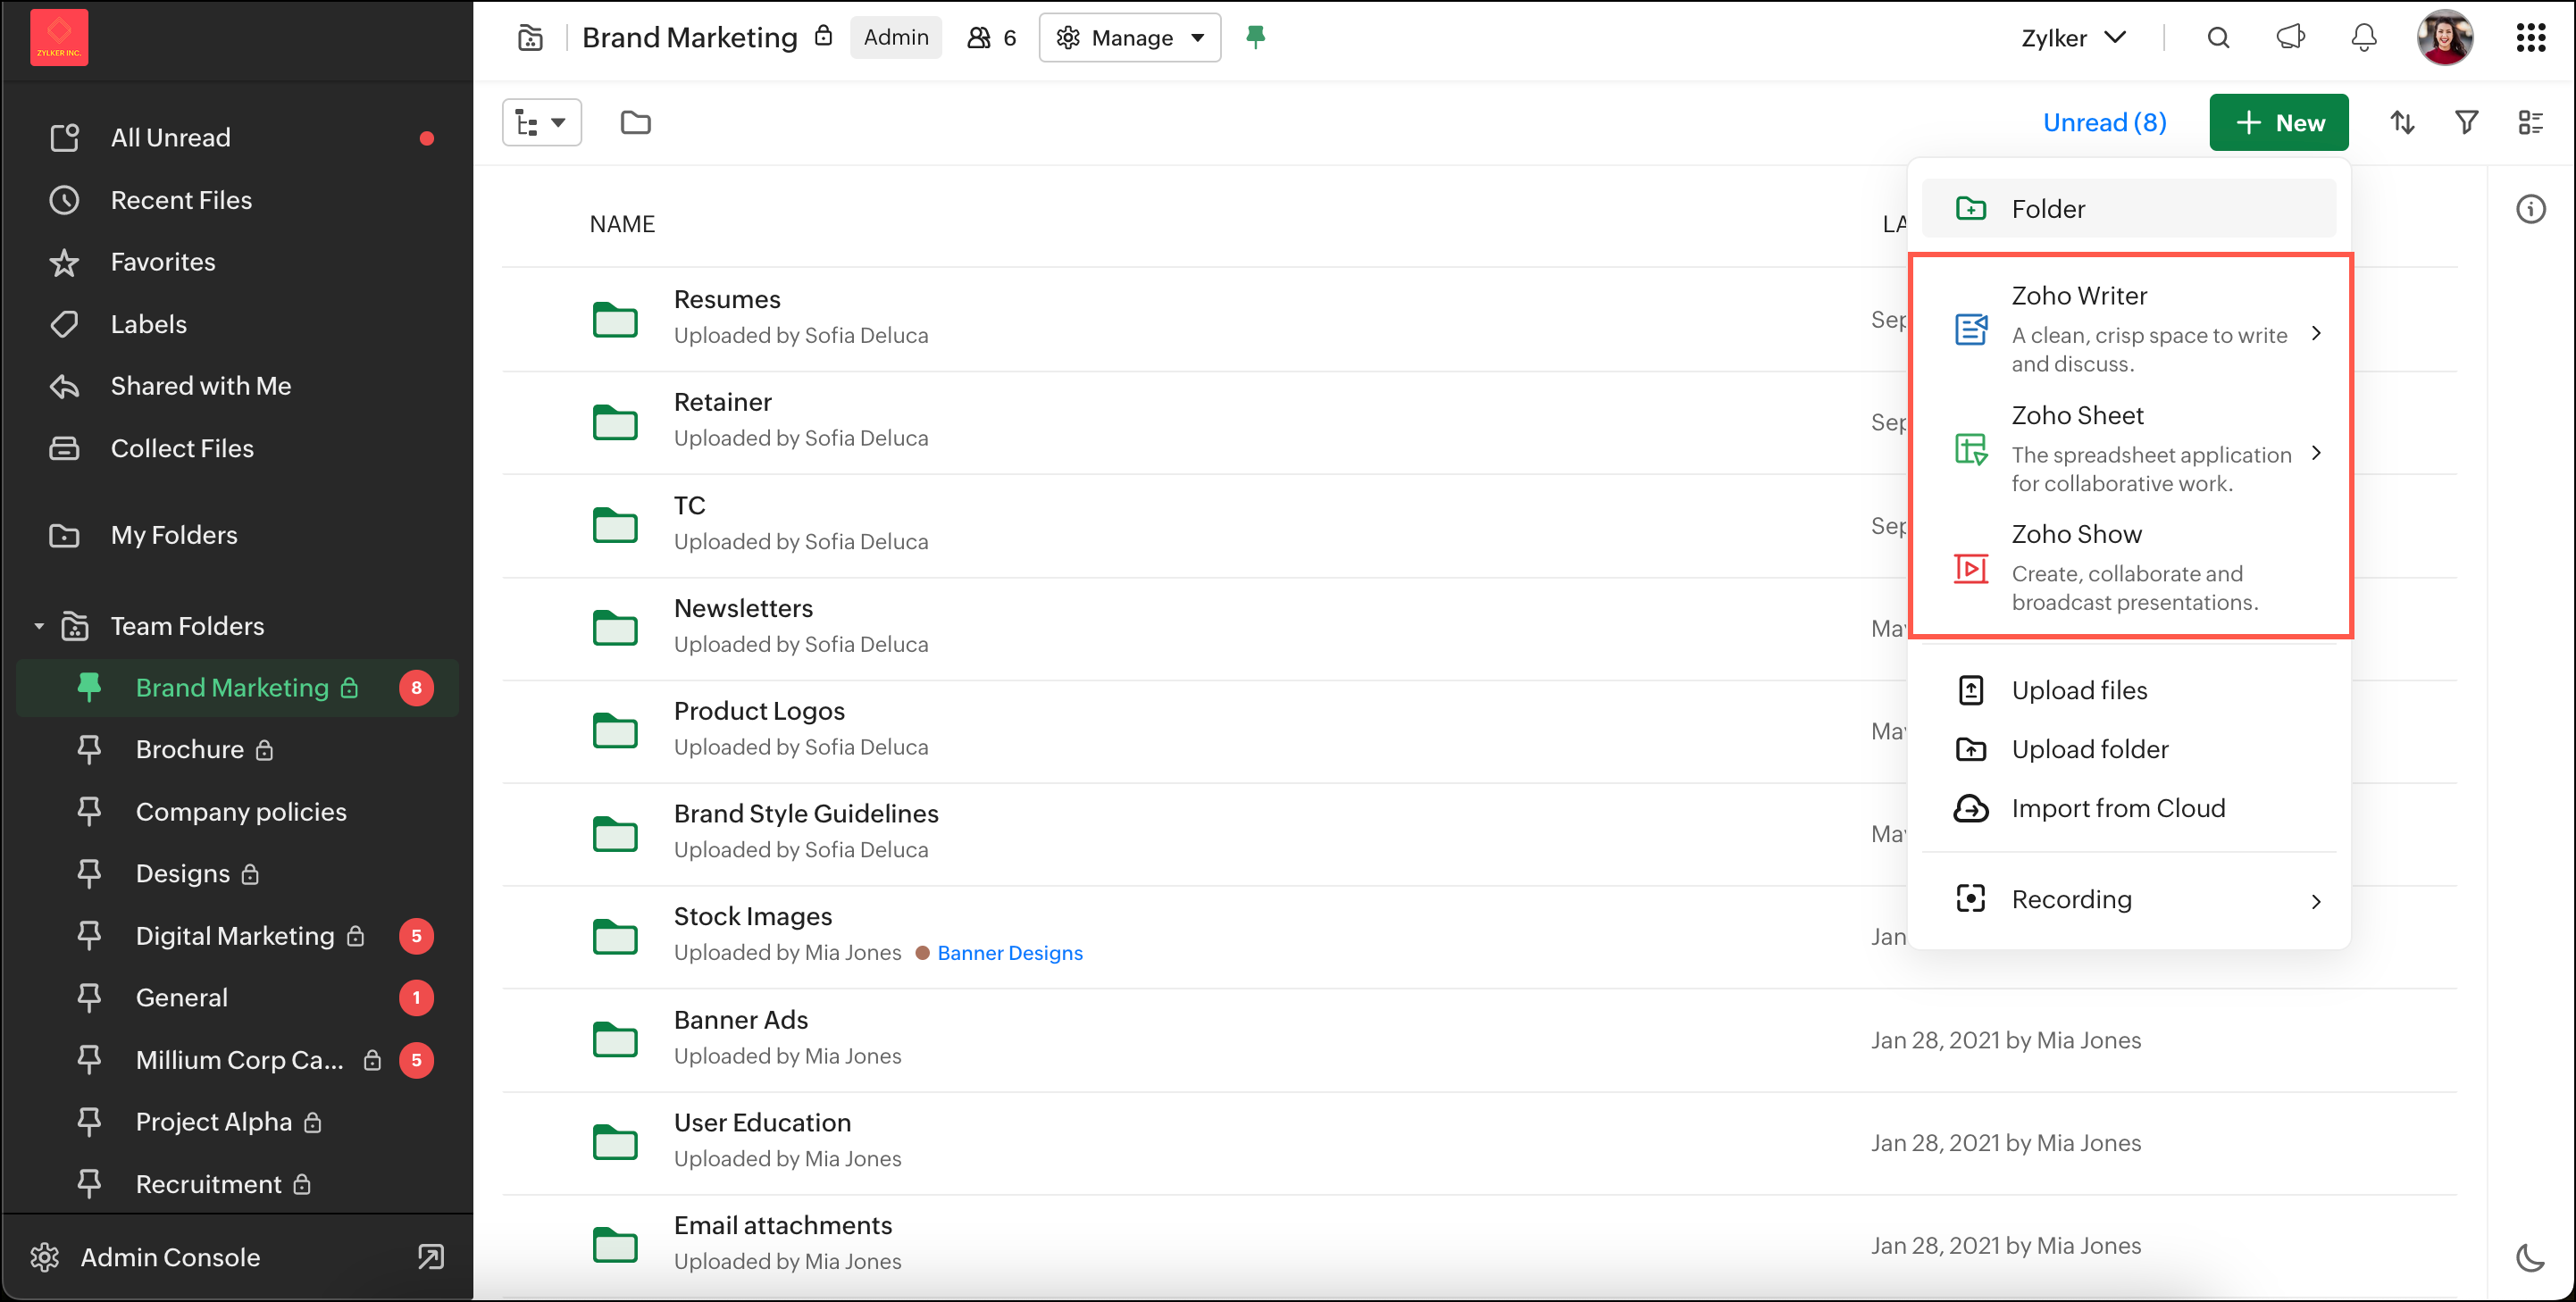Open the search magnifier icon

[2218, 38]
